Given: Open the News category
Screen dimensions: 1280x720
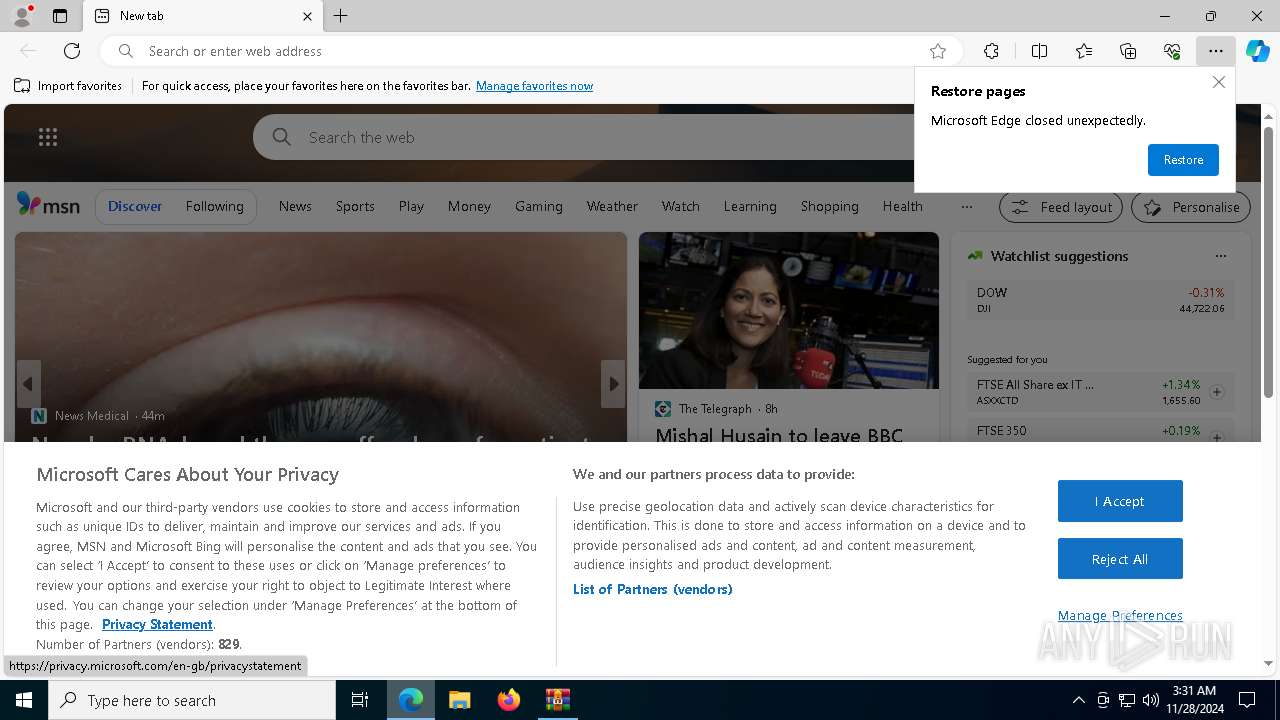Looking at the screenshot, I should [295, 206].
